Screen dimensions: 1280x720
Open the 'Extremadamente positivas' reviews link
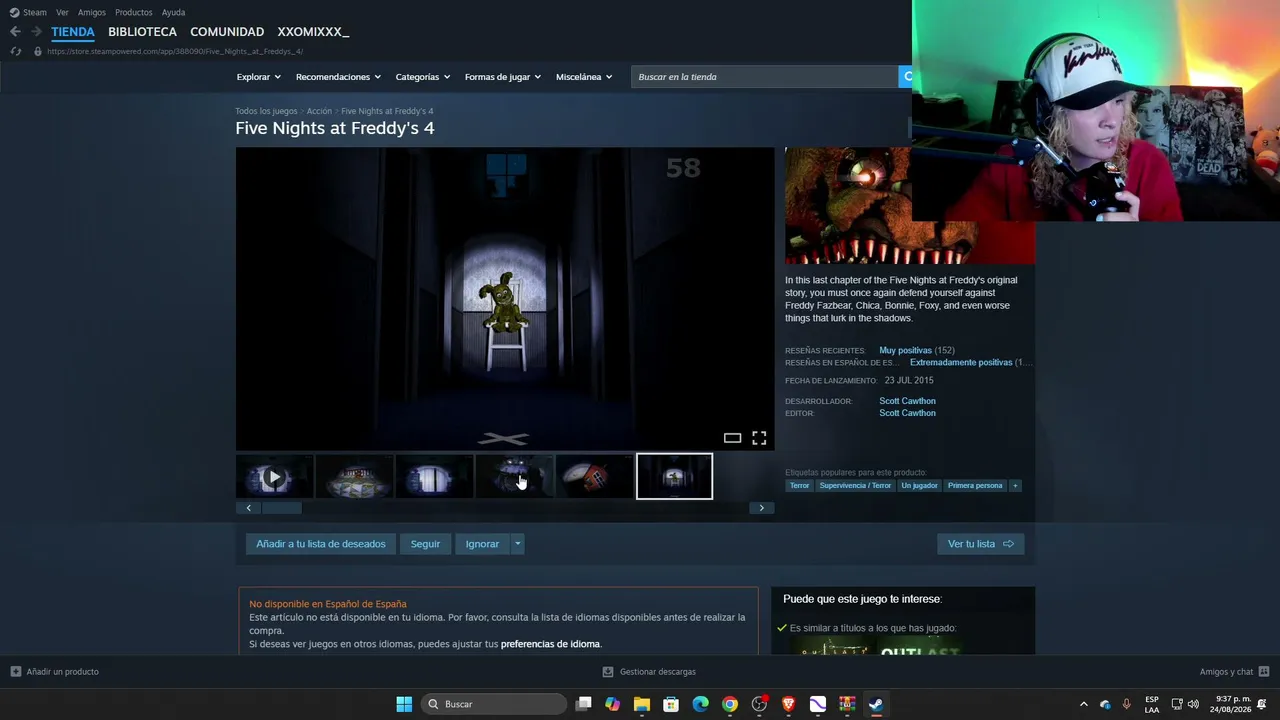[x=961, y=363]
